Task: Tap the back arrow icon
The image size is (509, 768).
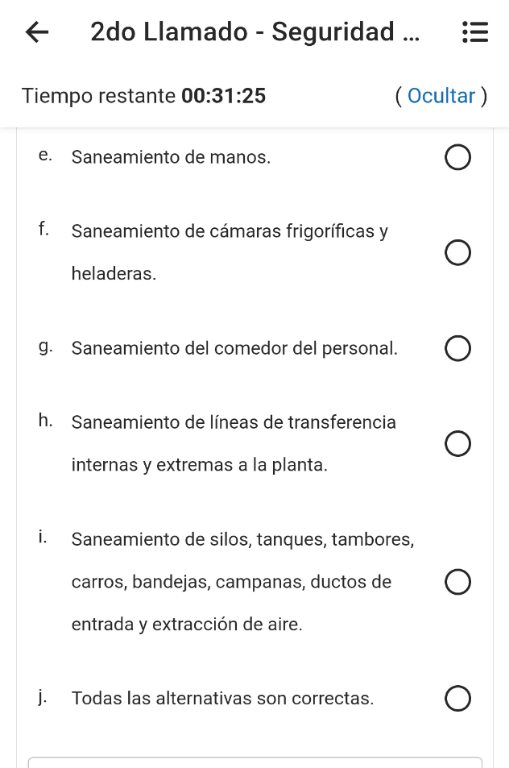Action: (37, 33)
